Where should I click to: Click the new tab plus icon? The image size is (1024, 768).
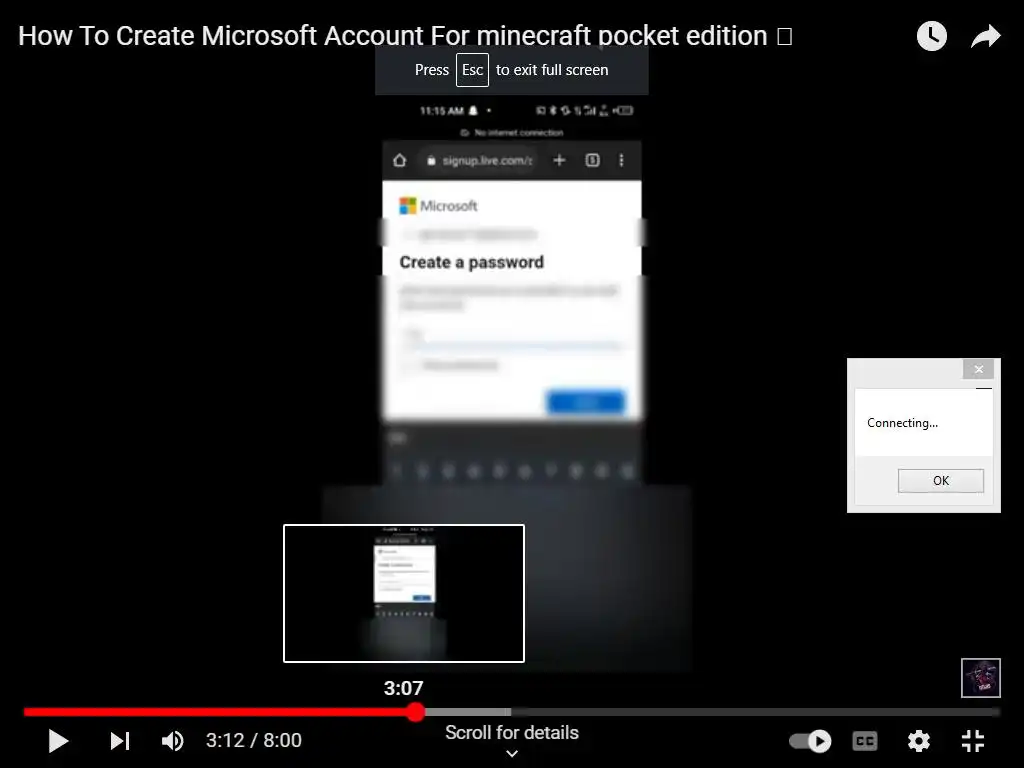pos(559,160)
